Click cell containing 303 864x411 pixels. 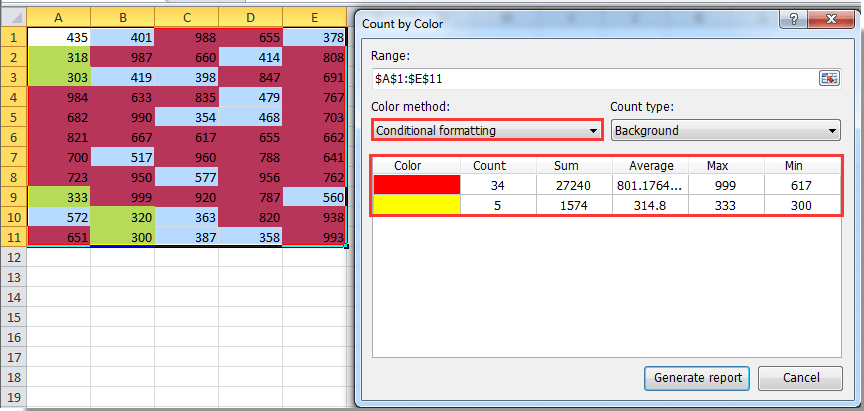(59, 77)
